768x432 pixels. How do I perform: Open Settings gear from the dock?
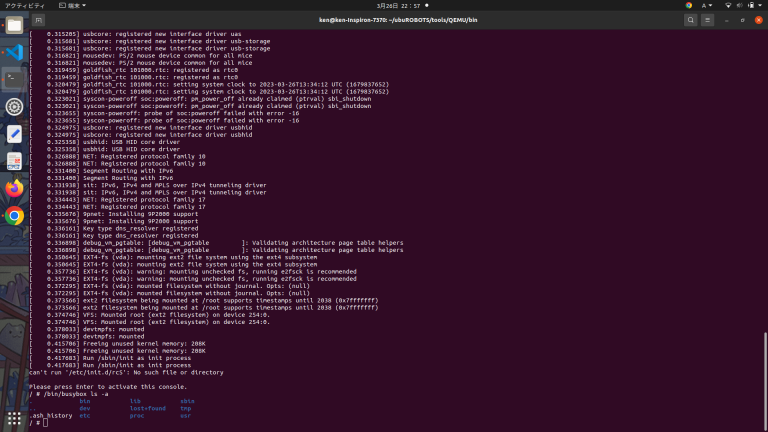pyautogui.click(x=14, y=106)
